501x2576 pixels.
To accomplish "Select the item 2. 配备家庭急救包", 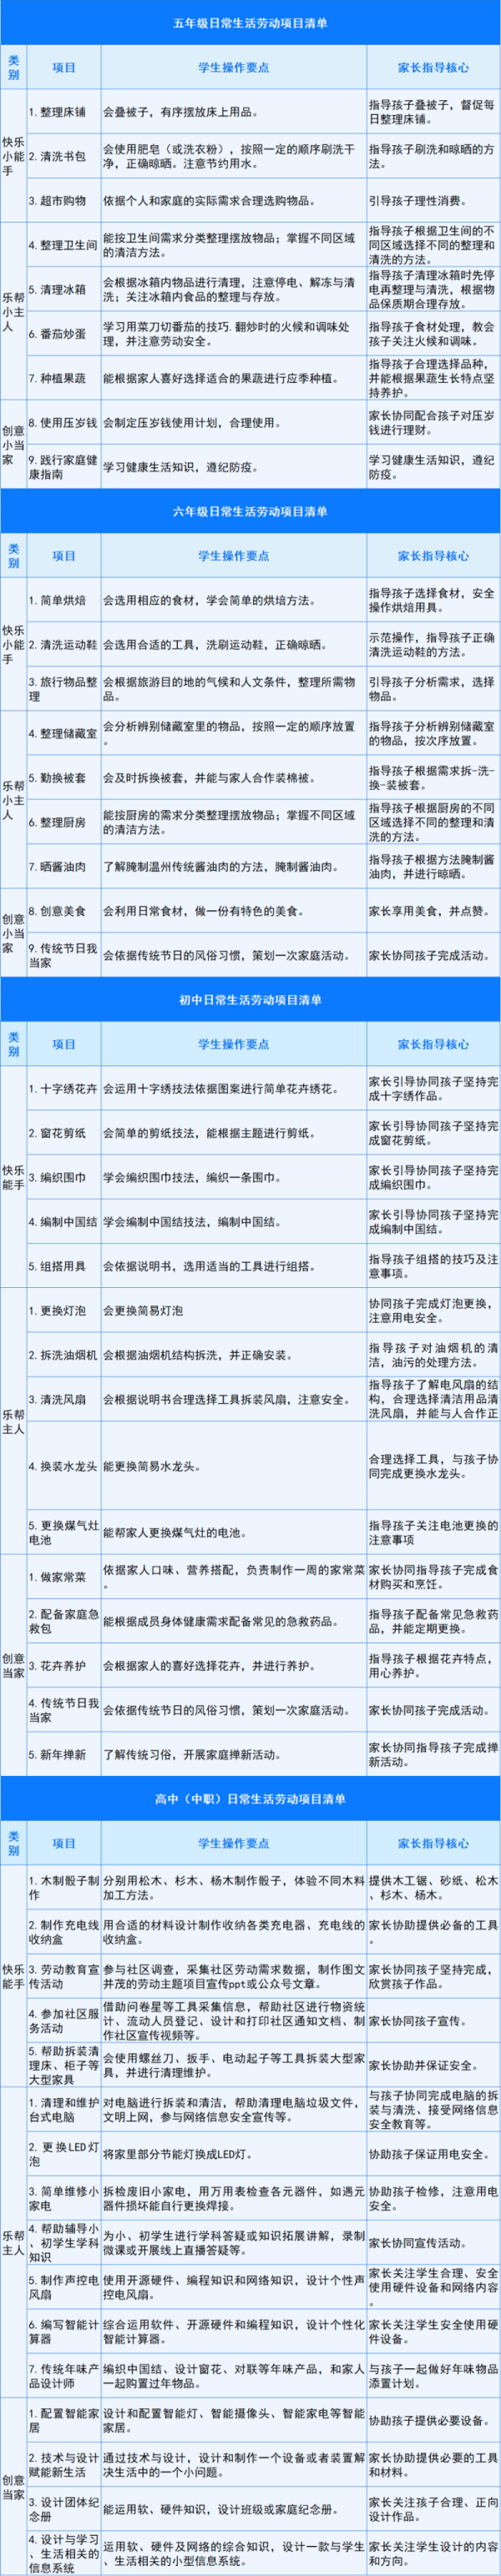I will pyautogui.click(x=63, y=1620).
